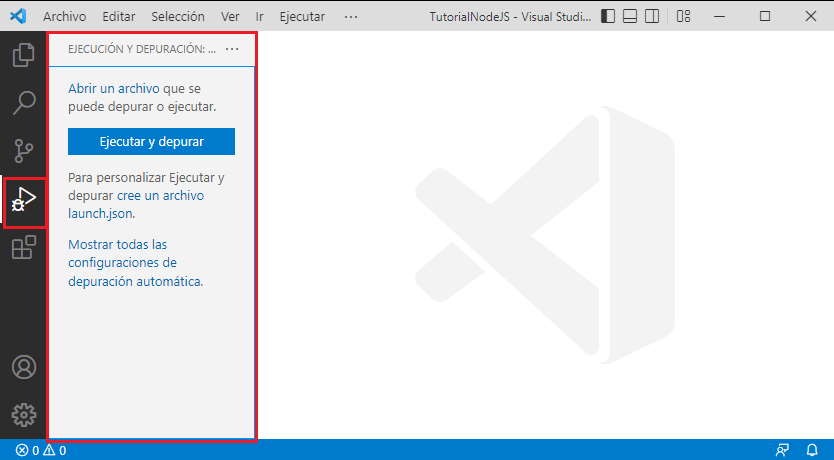Select the Run and Debug icon

tap(24, 199)
